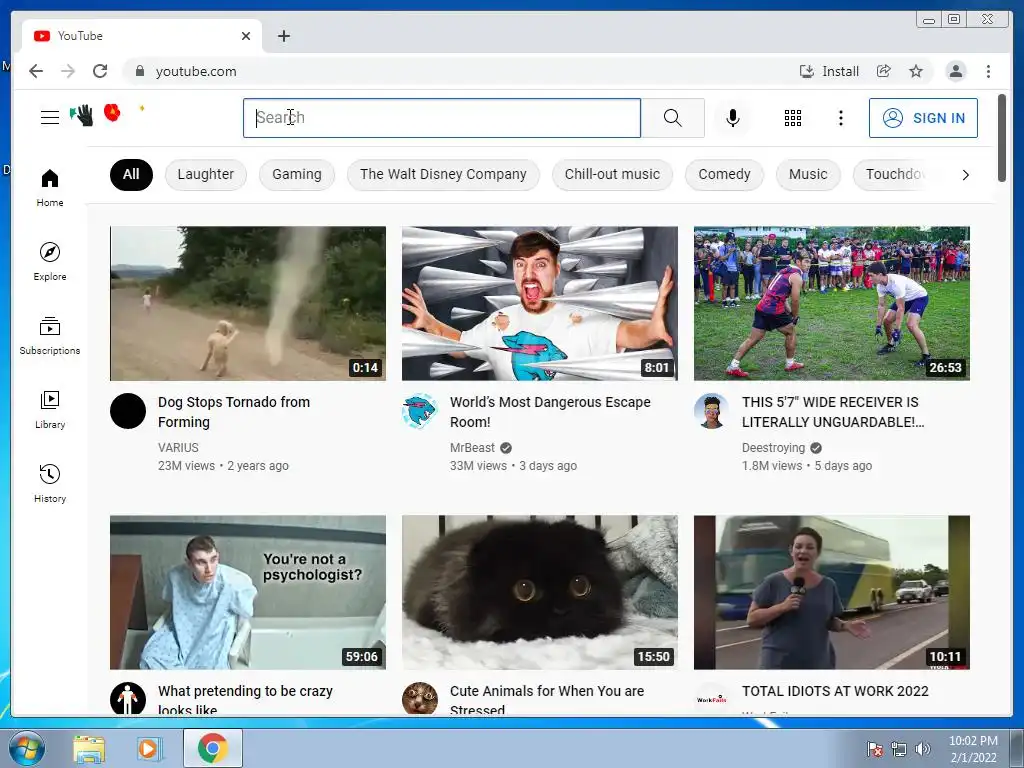Play the black cat thumbnail
Image resolution: width=1024 pixels, height=768 pixels.
(x=539, y=592)
